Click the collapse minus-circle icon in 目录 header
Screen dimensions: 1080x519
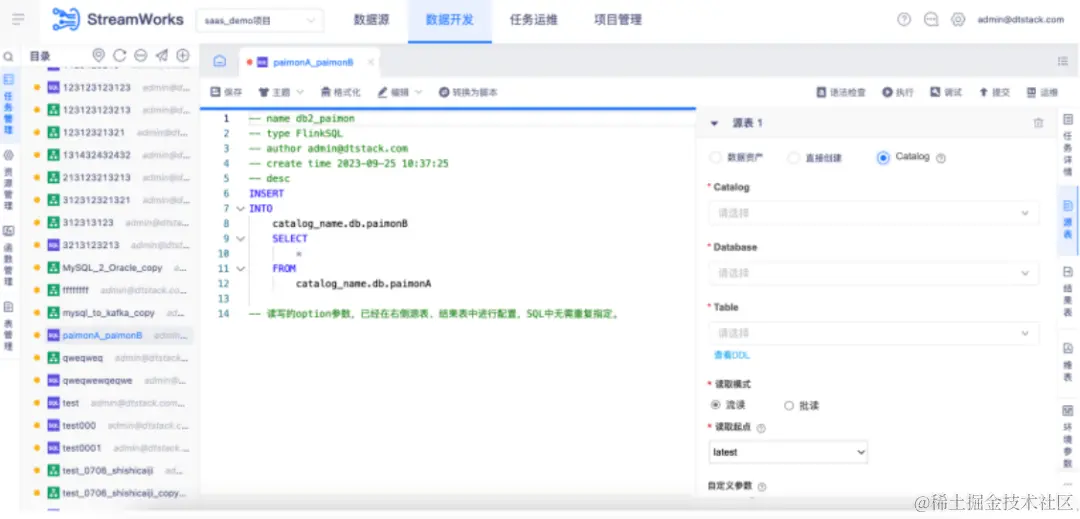[x=141, y=56]
